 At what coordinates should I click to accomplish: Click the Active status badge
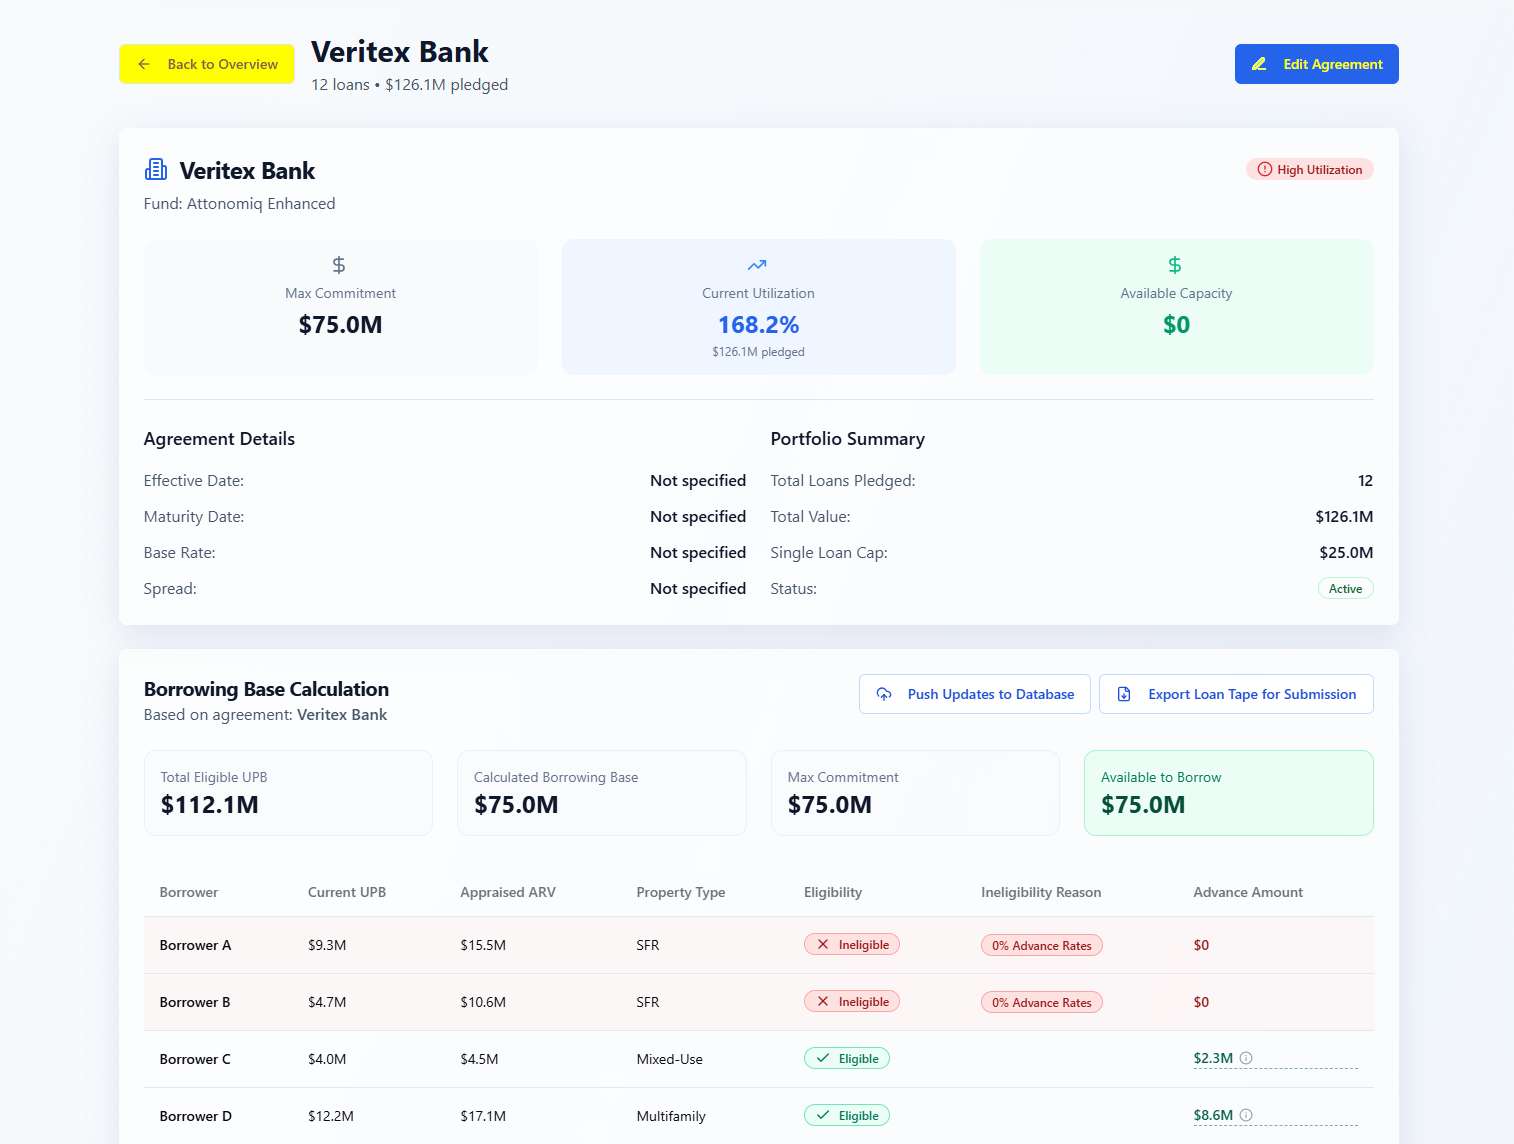[x=1345, y=589]
